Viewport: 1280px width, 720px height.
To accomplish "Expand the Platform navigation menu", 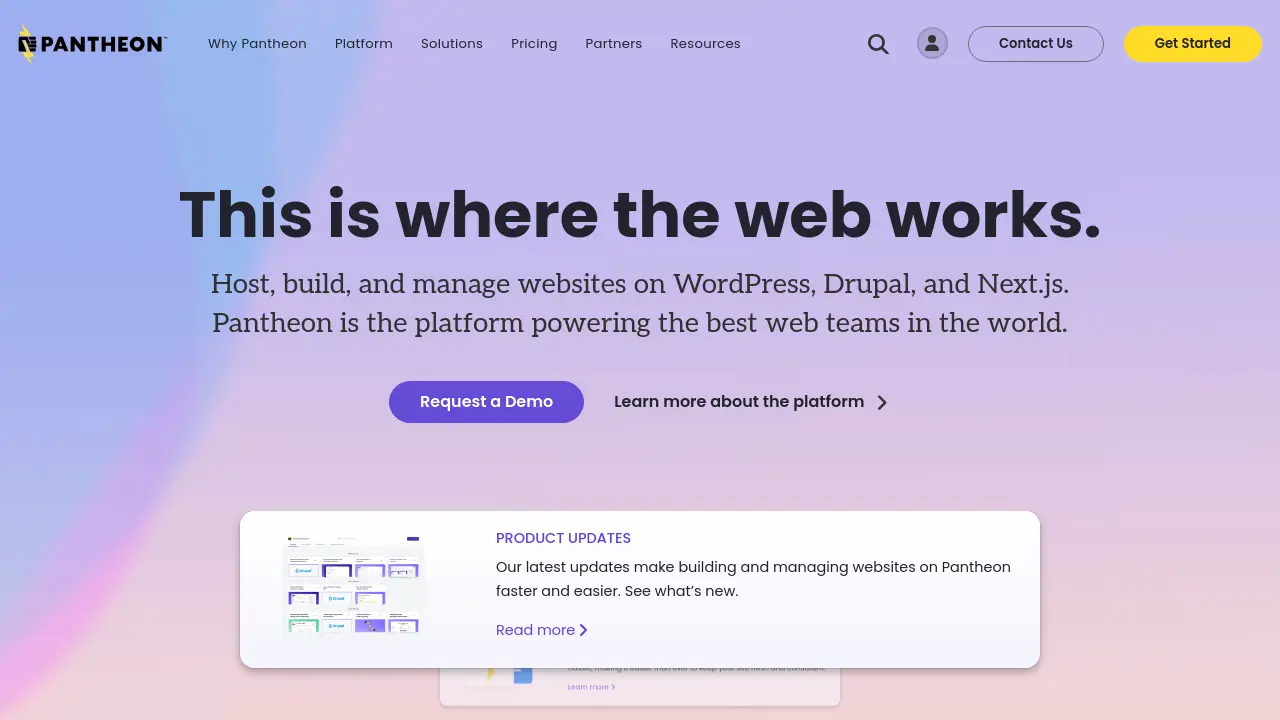I will (364, 44).
